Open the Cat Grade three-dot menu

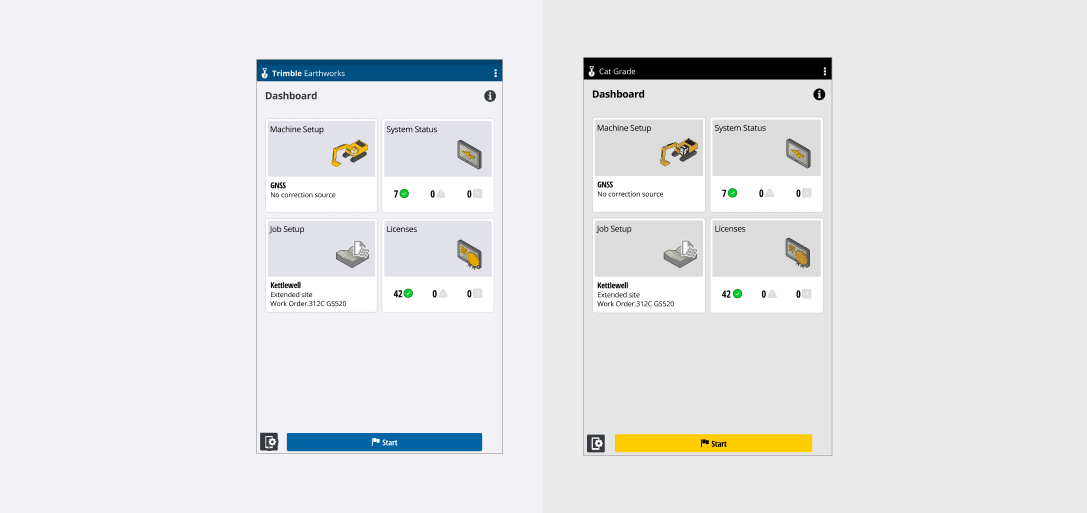click(824, 71)
